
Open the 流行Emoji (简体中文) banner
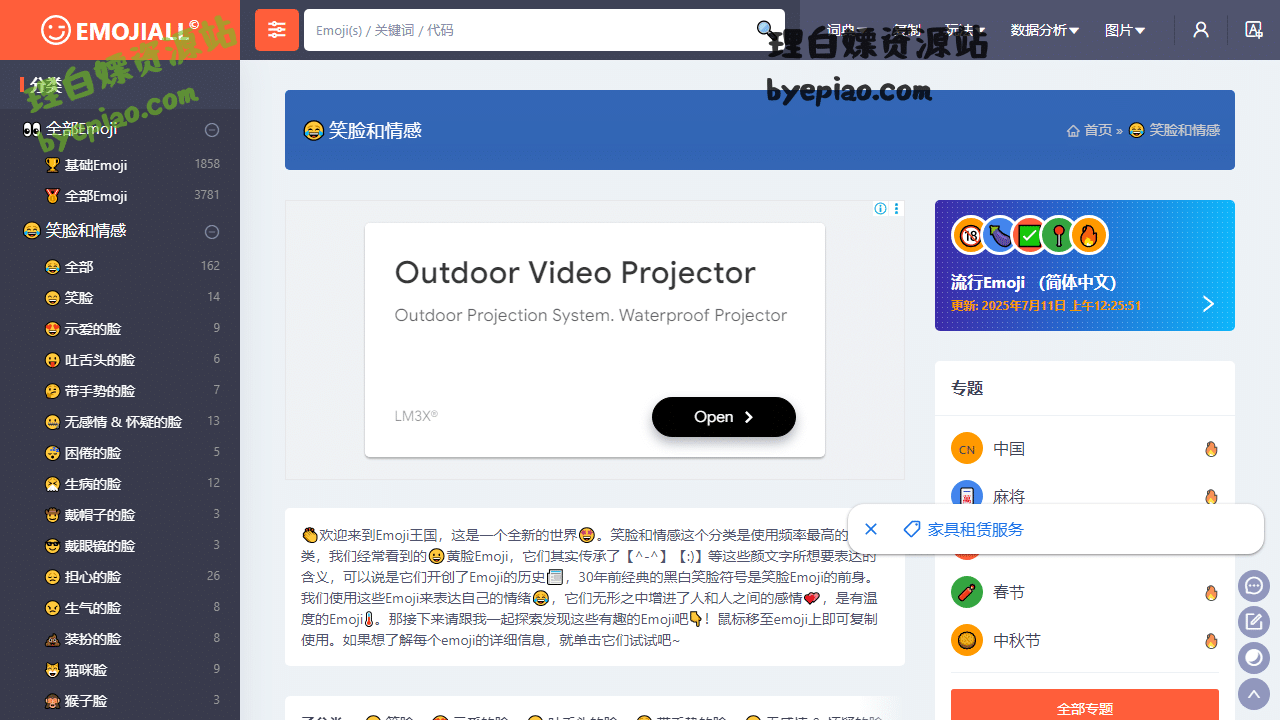point(1085,265)
